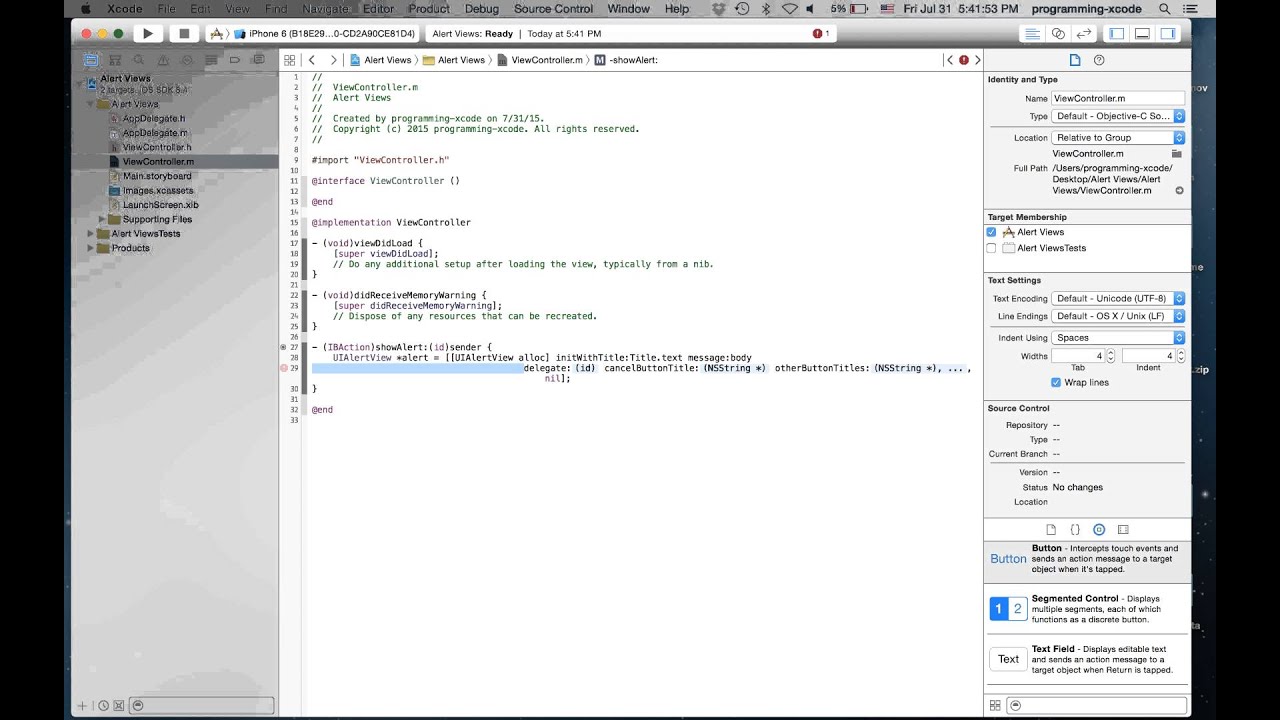Disable the Wrap lines checkbox

pos(1056,382)
